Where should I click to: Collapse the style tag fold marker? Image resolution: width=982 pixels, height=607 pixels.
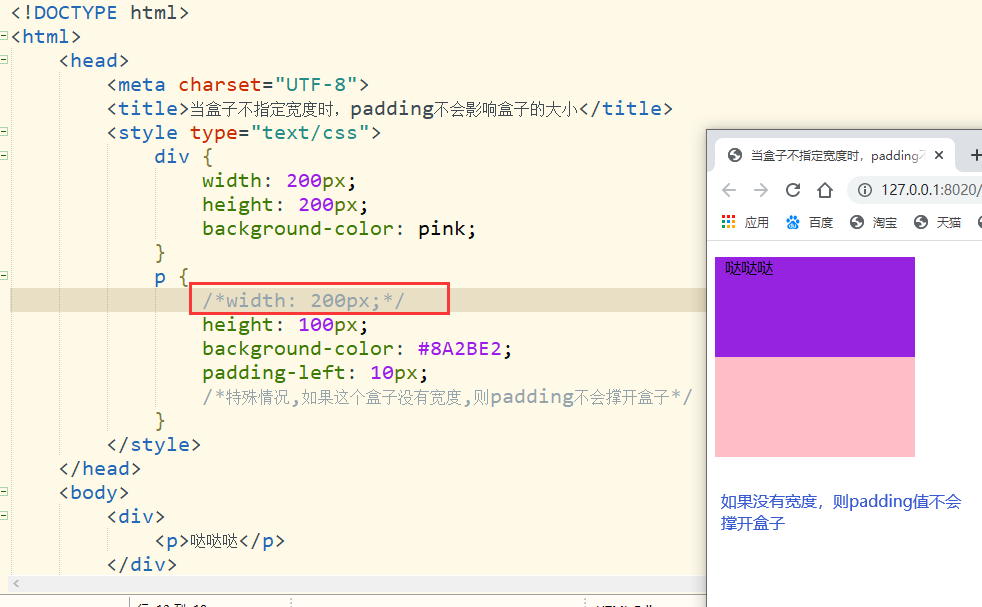coord(4,132)
